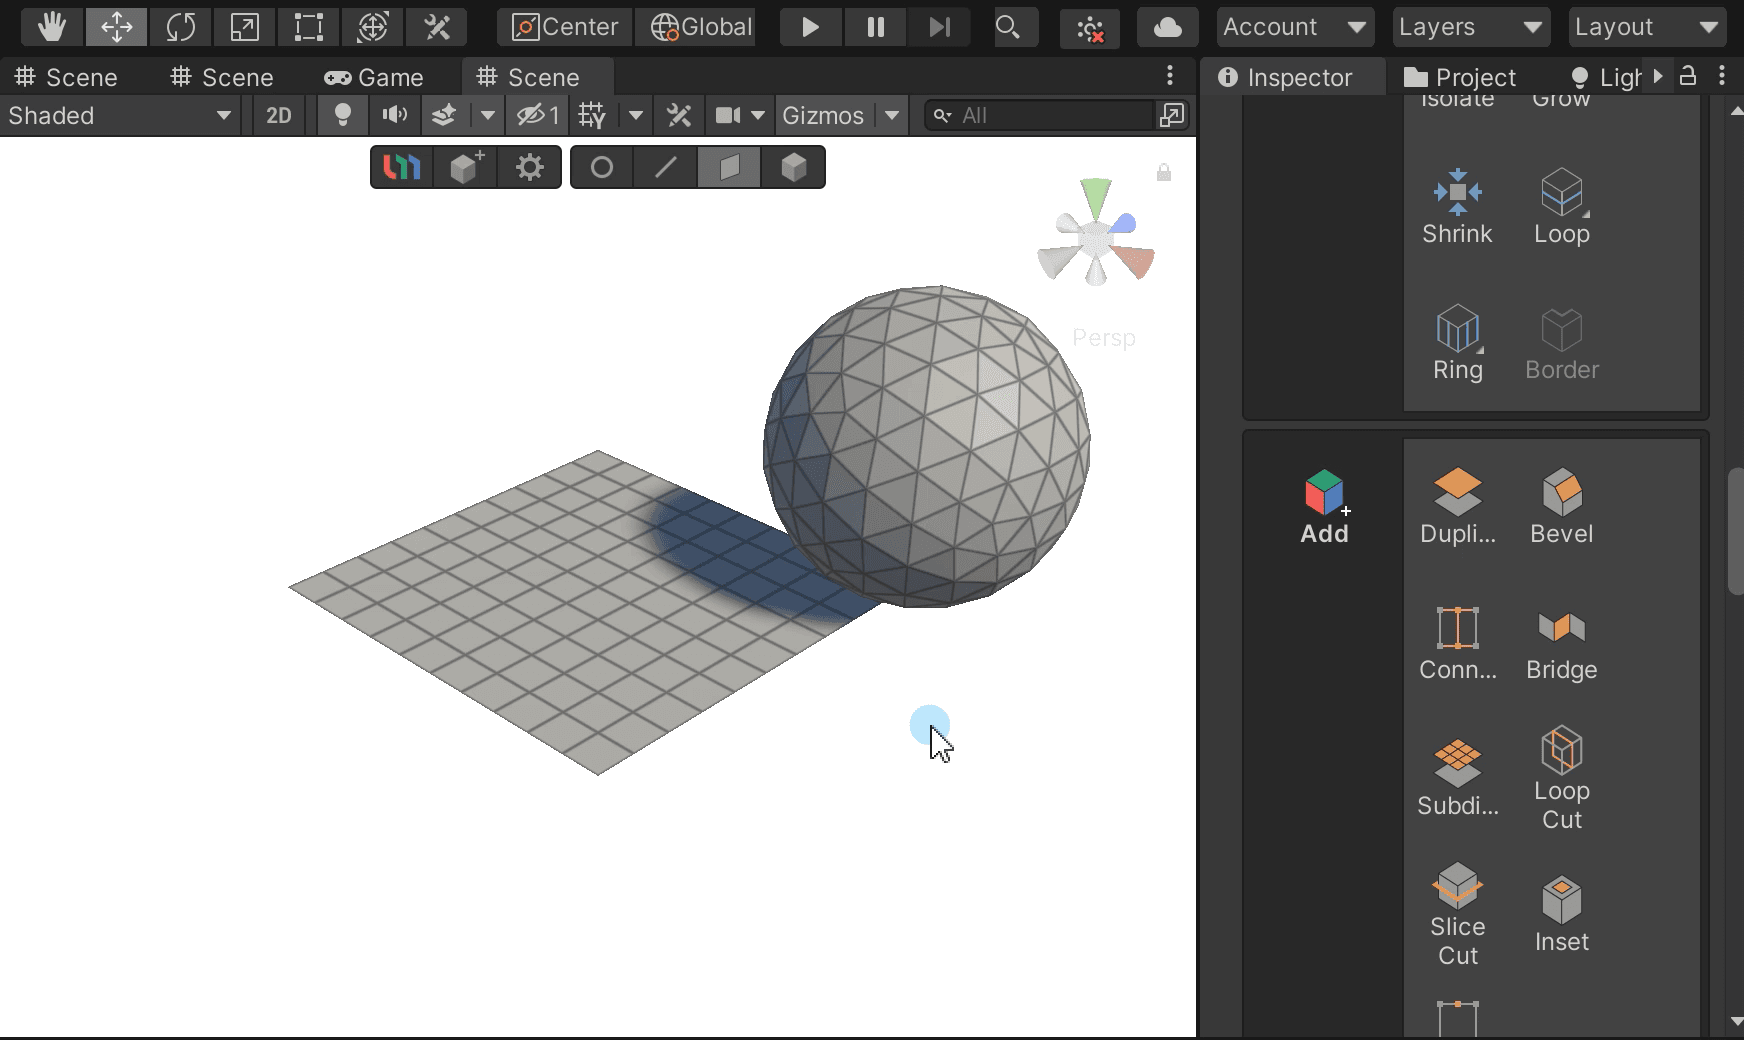Click the Ring selection tool

pos(1458,342)
